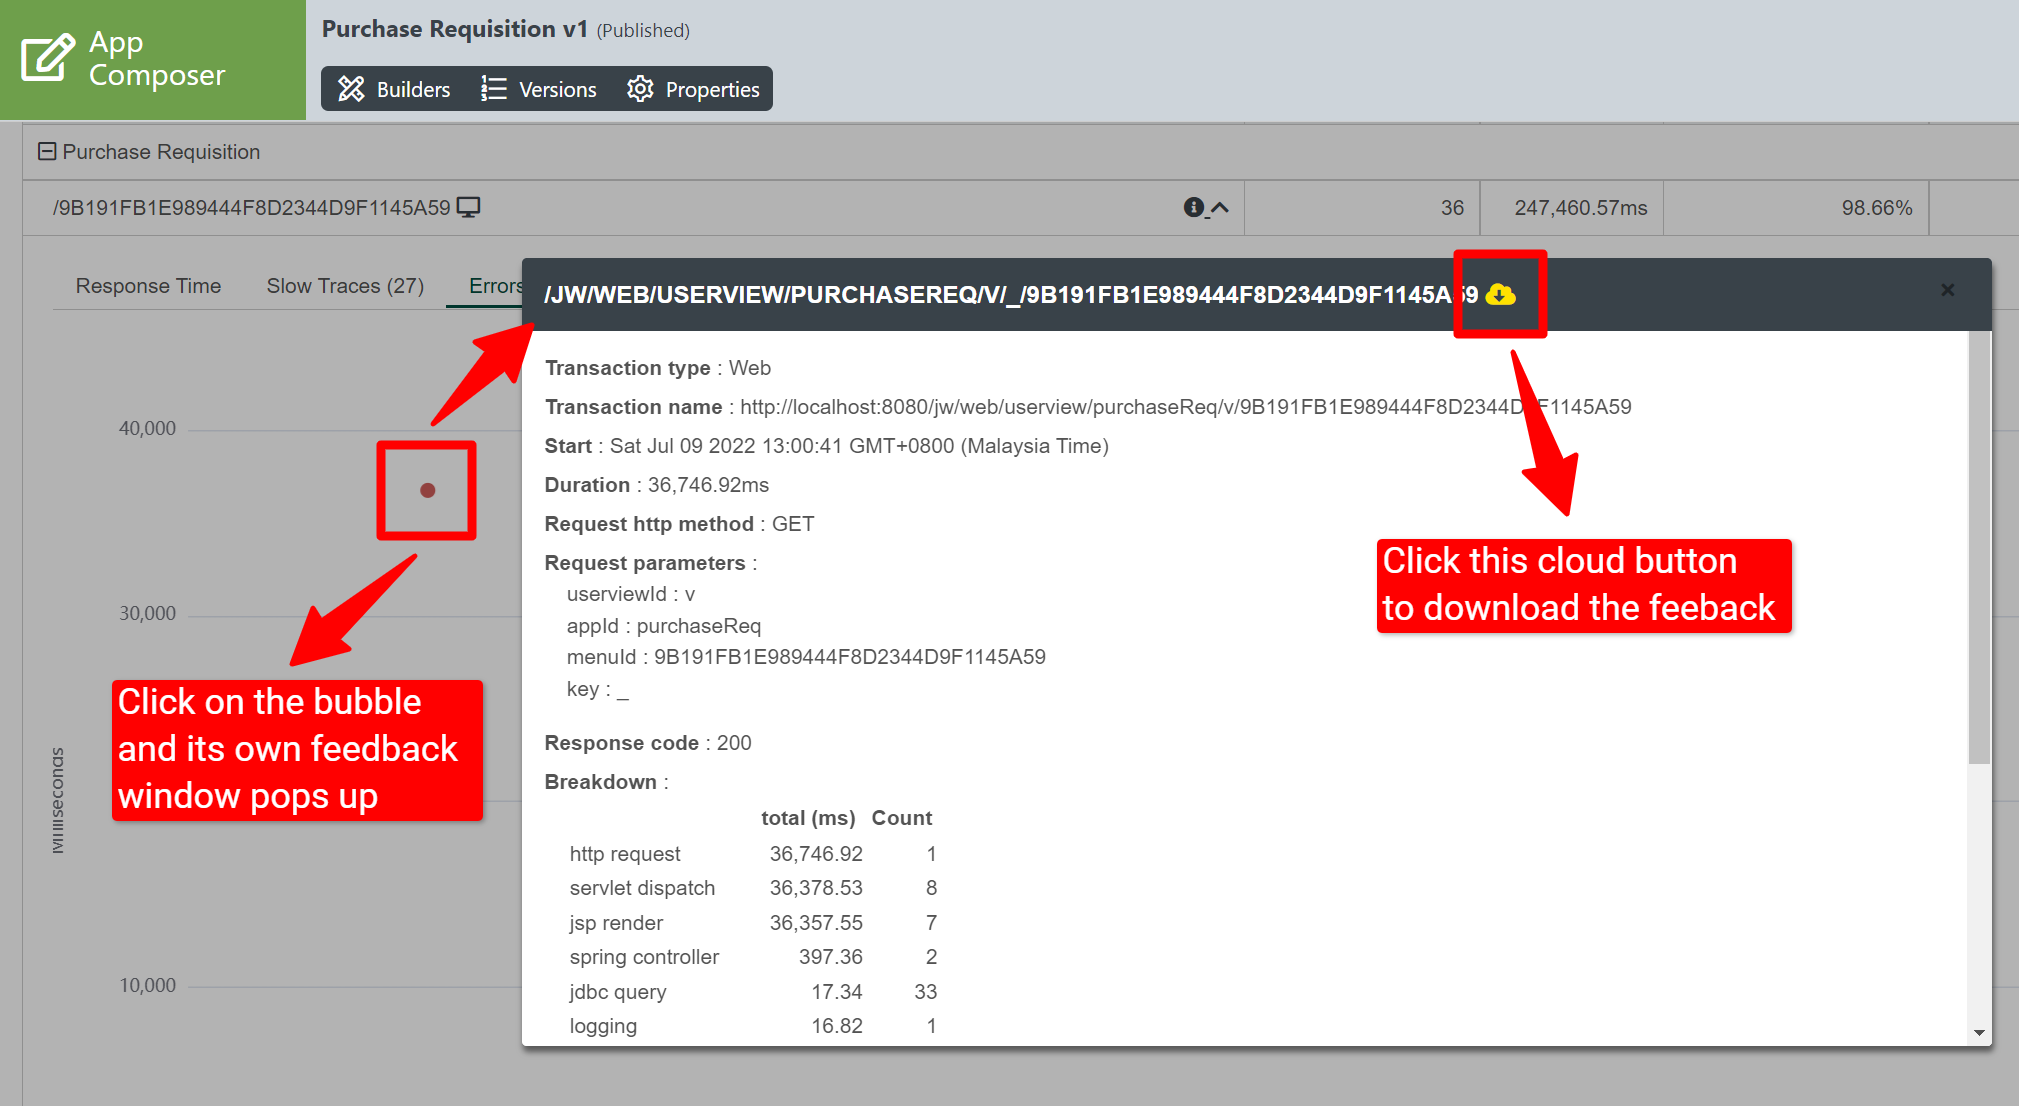Click the scrollbar down arrow in the popup
The width and height of the screenshot is (2019, 1106).
pyautogui.click(x=1979, y=1033)
